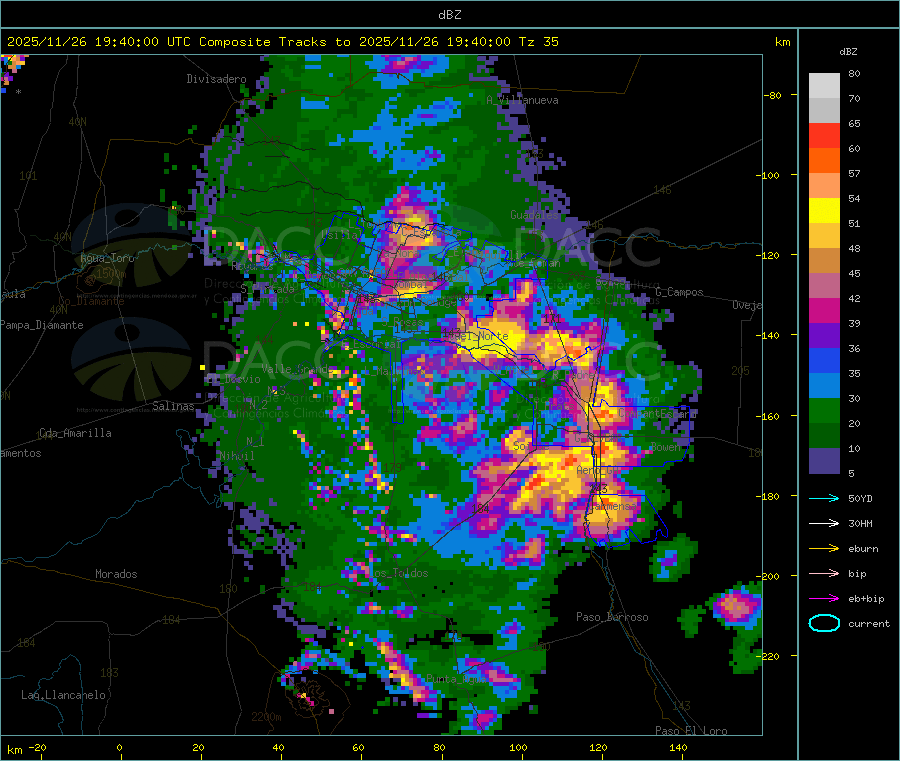Click the cyan 50YD arrow in legend

[824, 498]
